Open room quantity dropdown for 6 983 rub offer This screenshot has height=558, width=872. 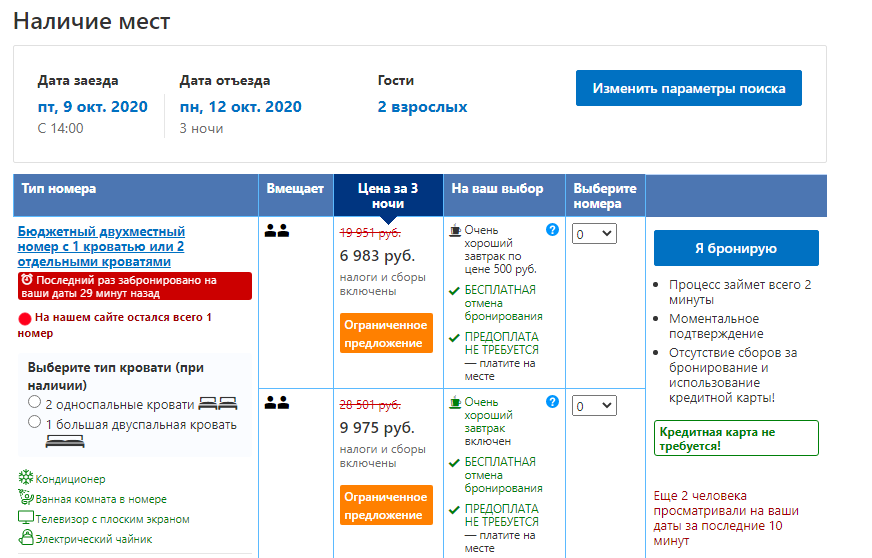point(594,234)
